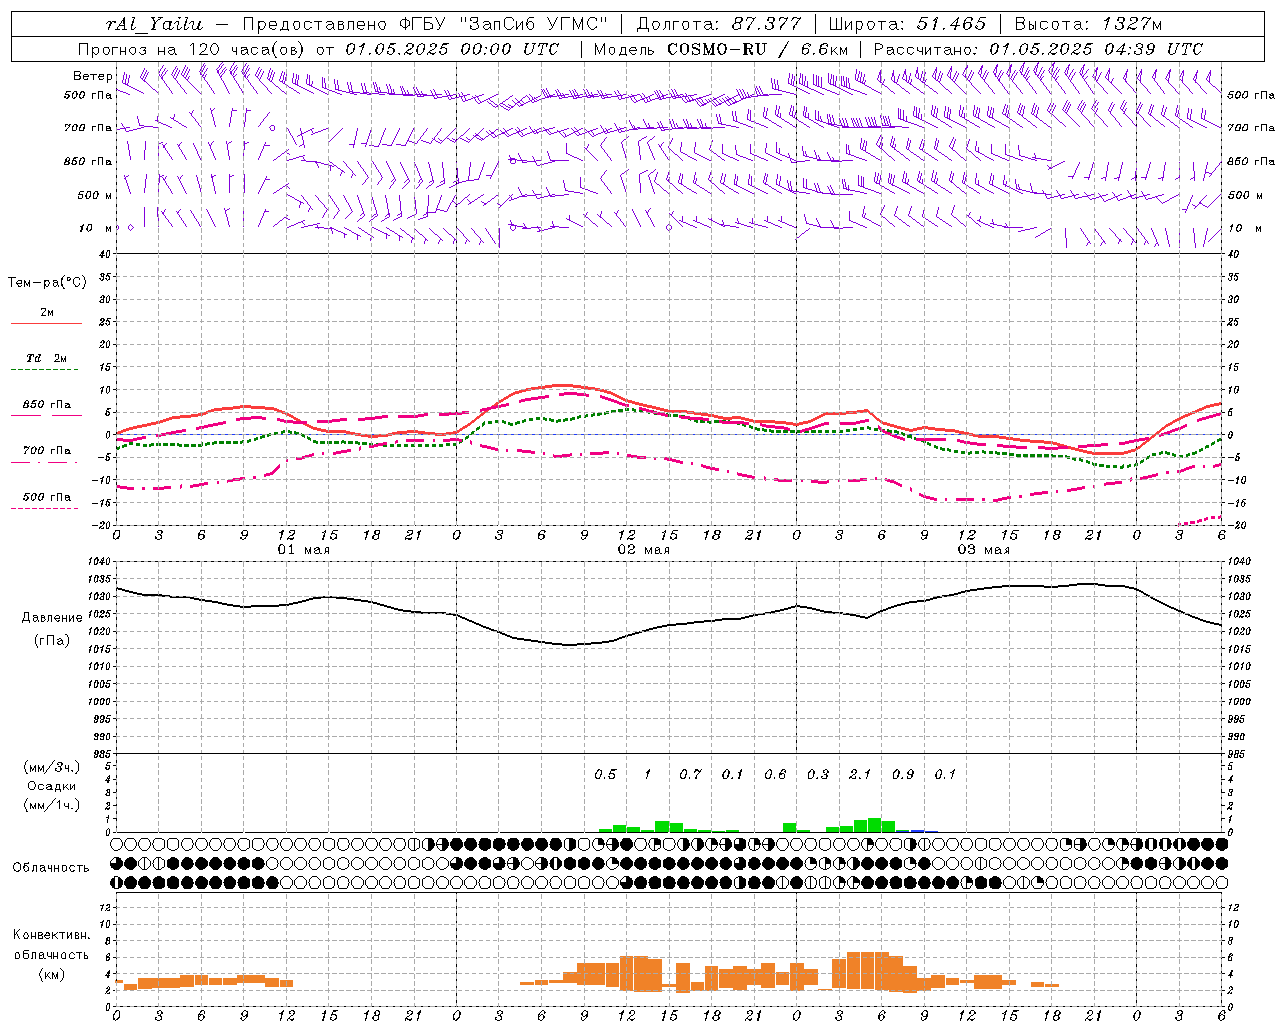Select the Широта: 51.465 latitude value
Viewport: 1280px width, 1024px height.
(907, 24)
